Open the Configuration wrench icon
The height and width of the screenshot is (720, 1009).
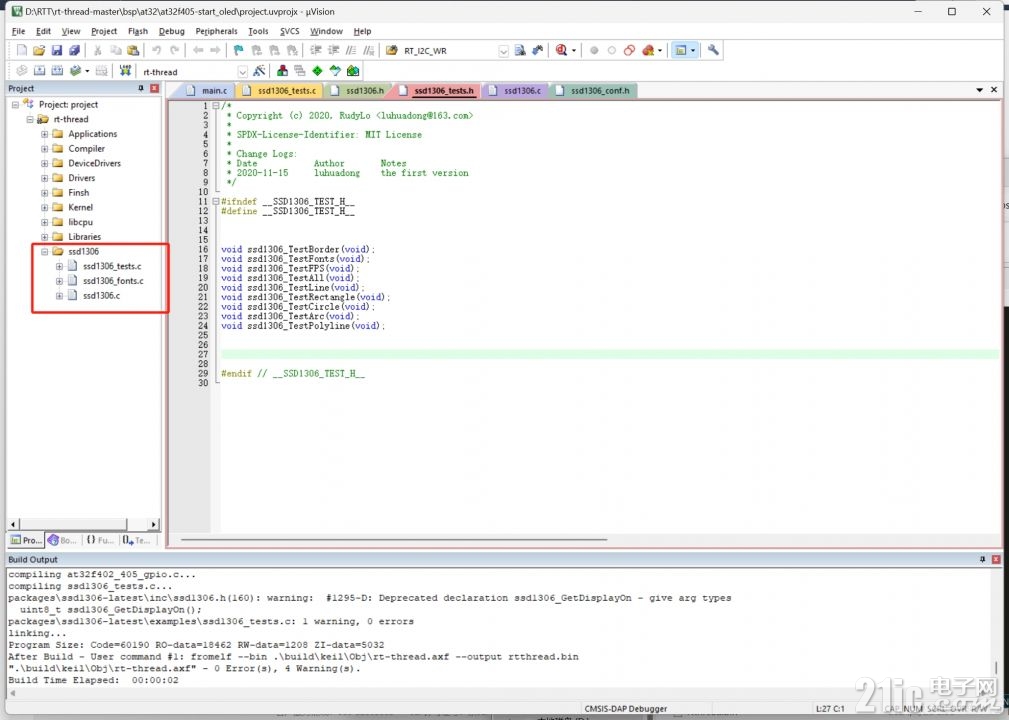[713, 50]
